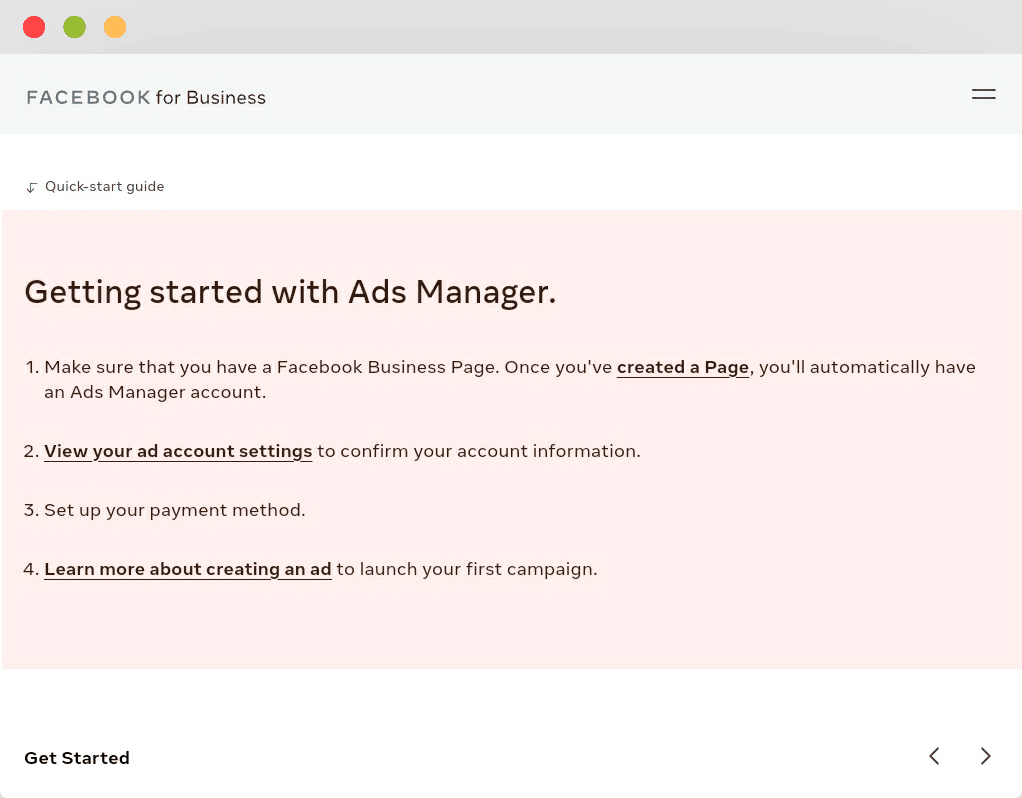The image size is (1022, 798).
Task: Open the 'created a Page' link
Action: click(x=682, y=367)
